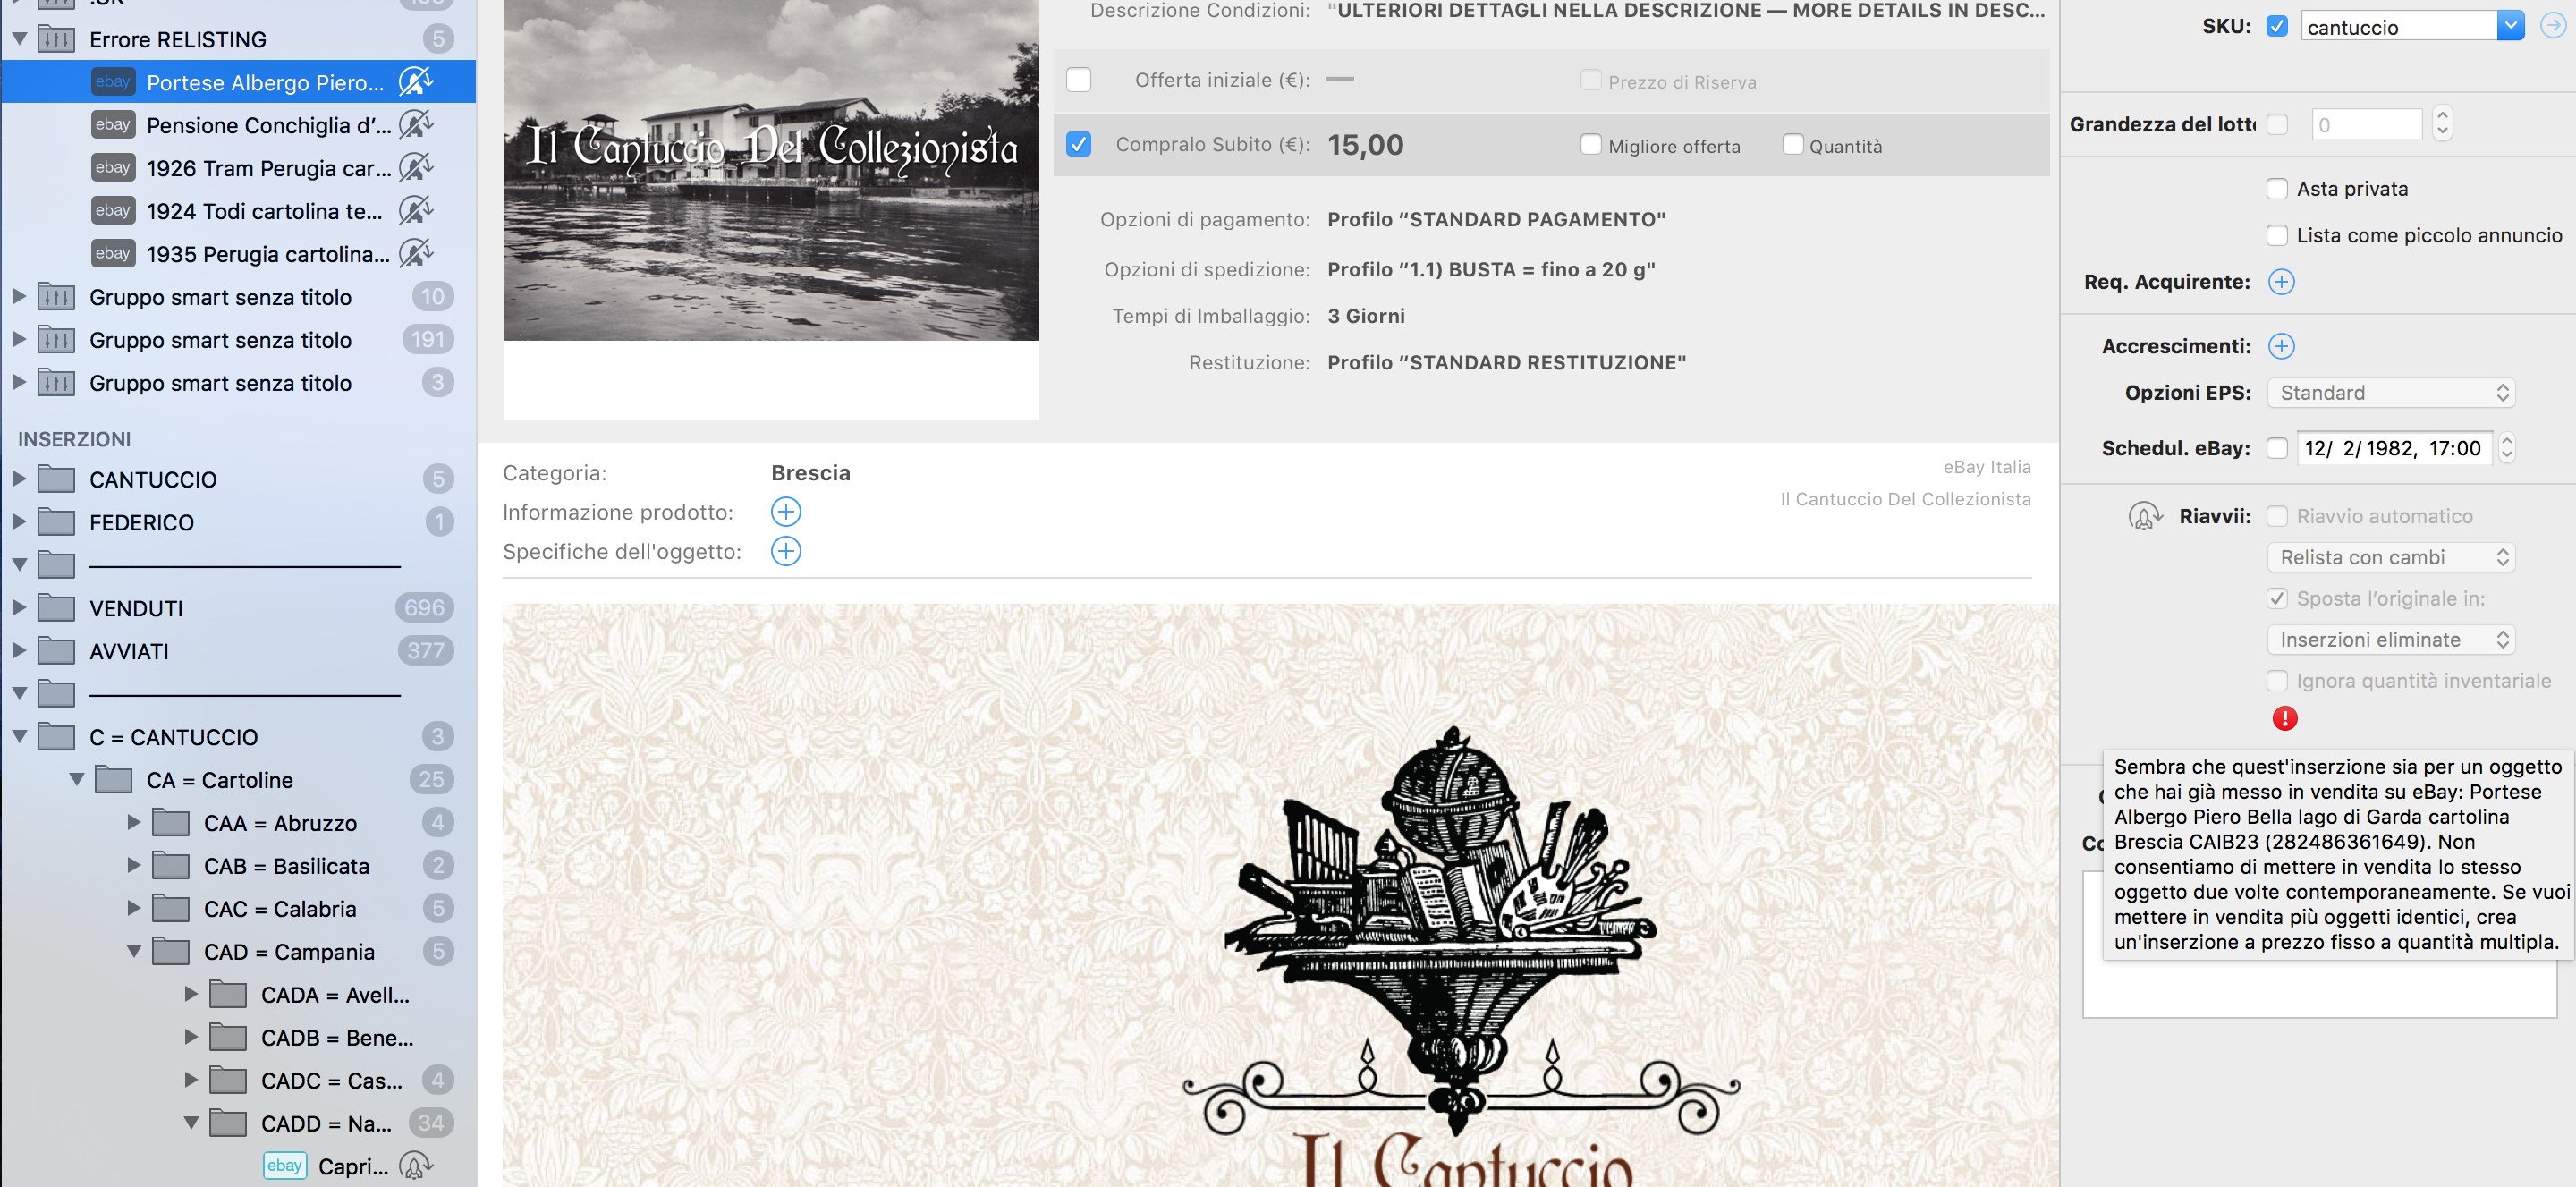
Task: Add Informazione prodotto with the plus icon
Action: 786,512
